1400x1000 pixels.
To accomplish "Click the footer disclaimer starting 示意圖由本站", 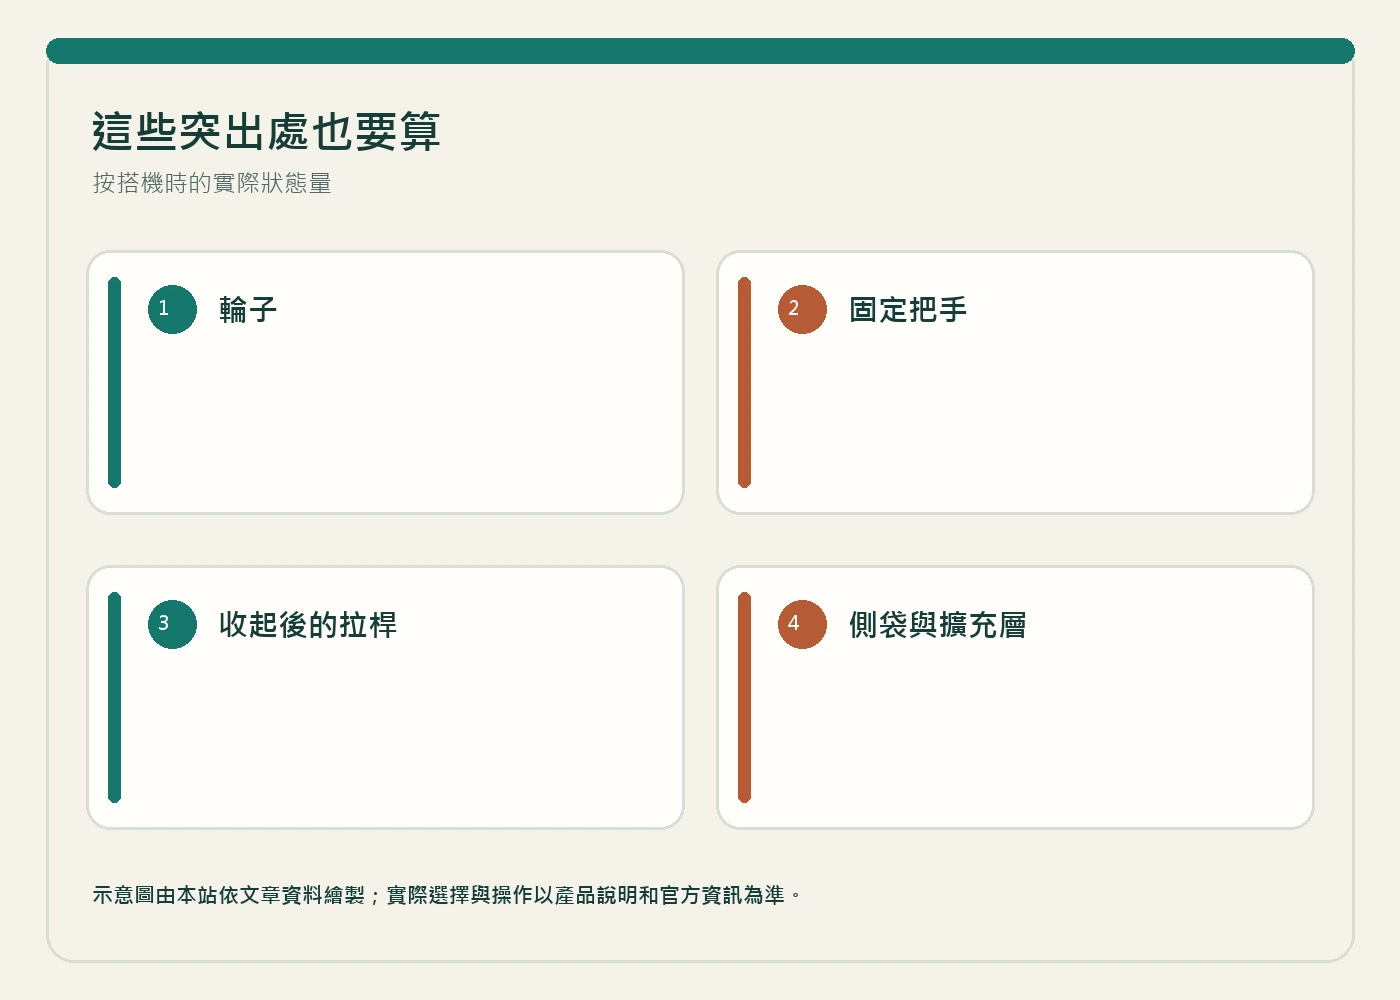I will 447,895.
